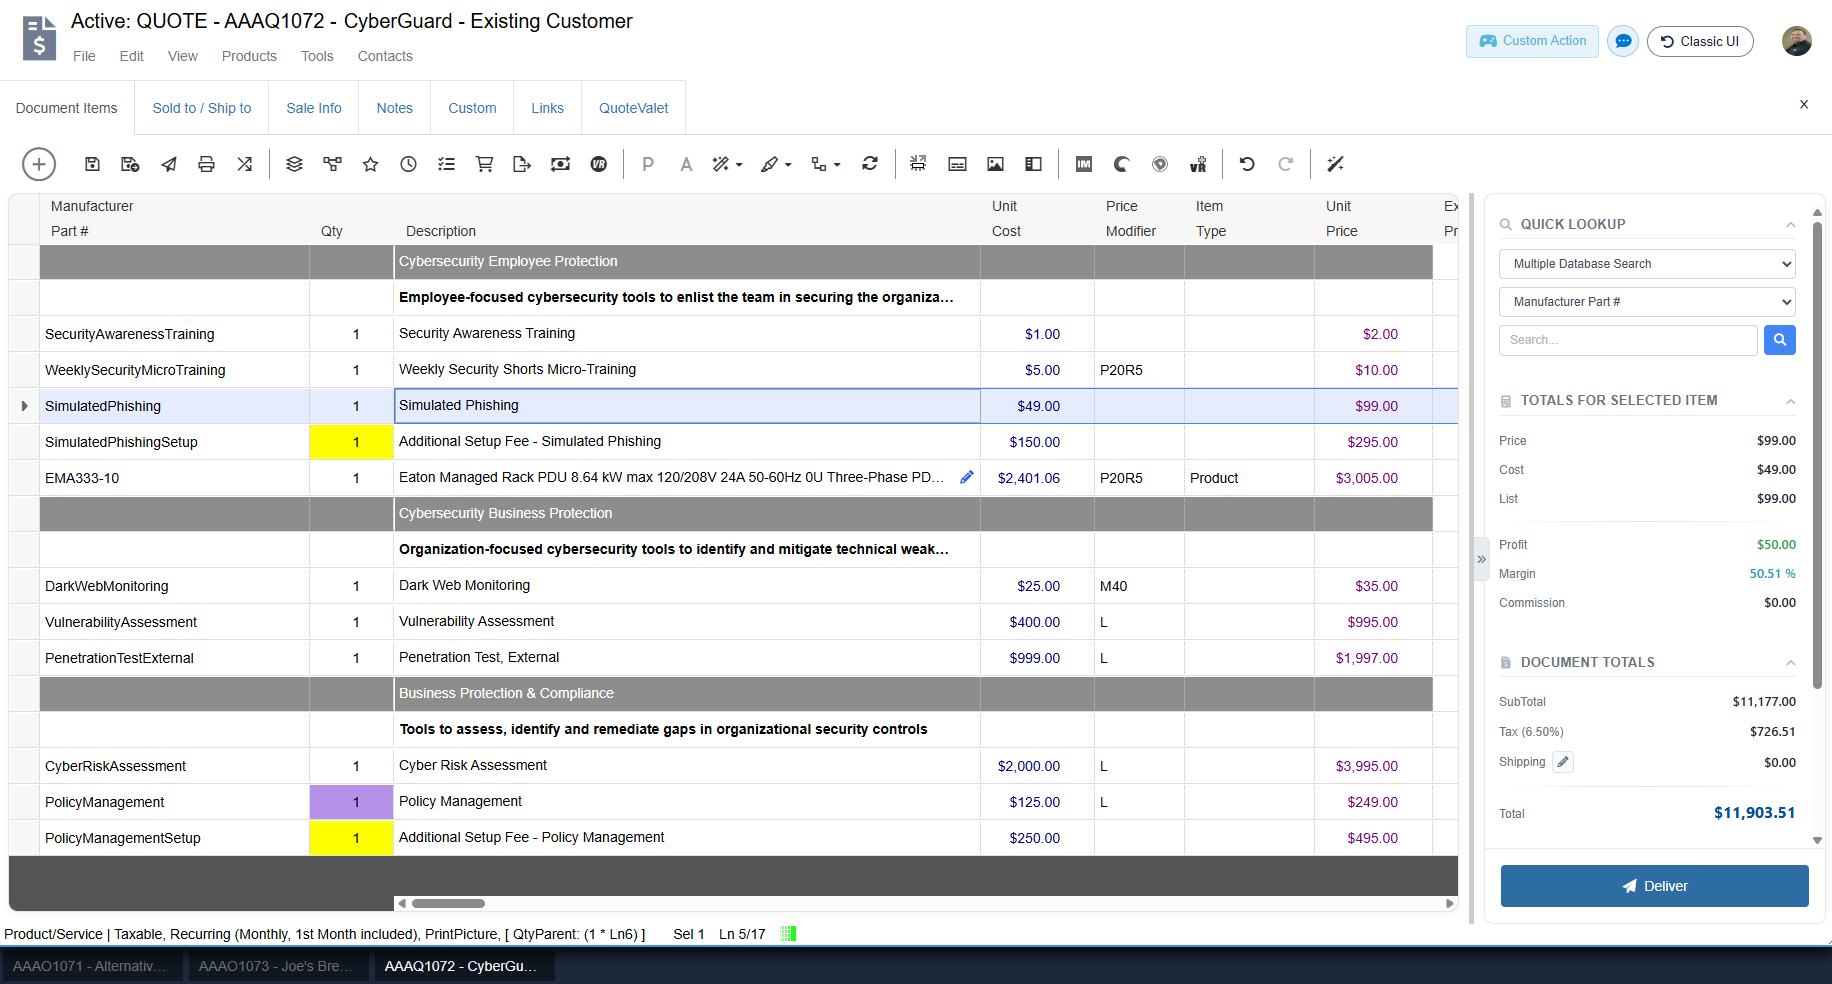Open the highlighter tool dropdown arrow
This screenshot has height=984, width=1832.
click(x=788, y=165)
